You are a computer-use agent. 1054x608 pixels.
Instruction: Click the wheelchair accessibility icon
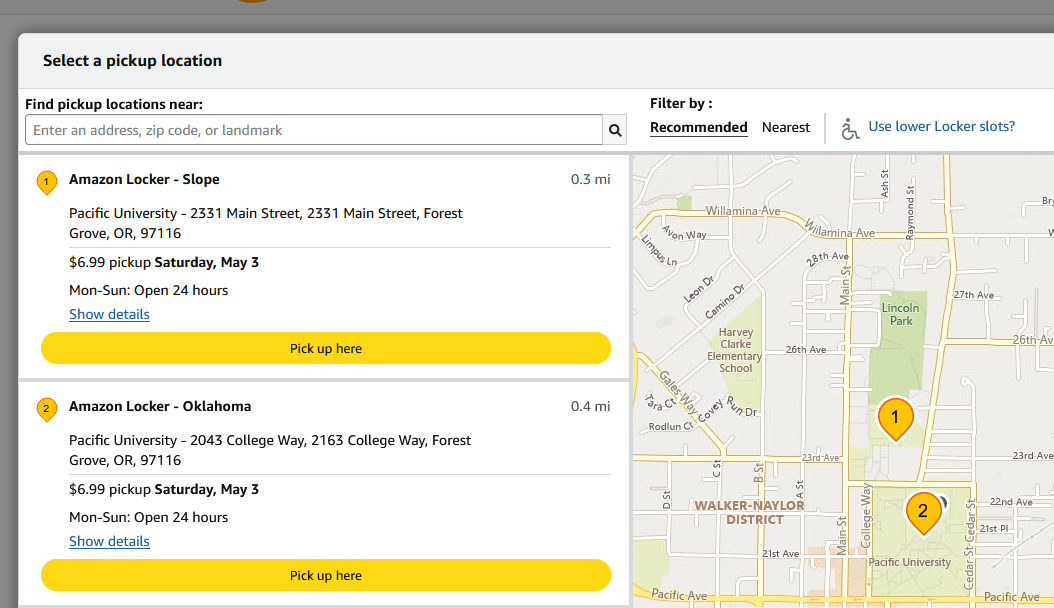tap(850, 128)
